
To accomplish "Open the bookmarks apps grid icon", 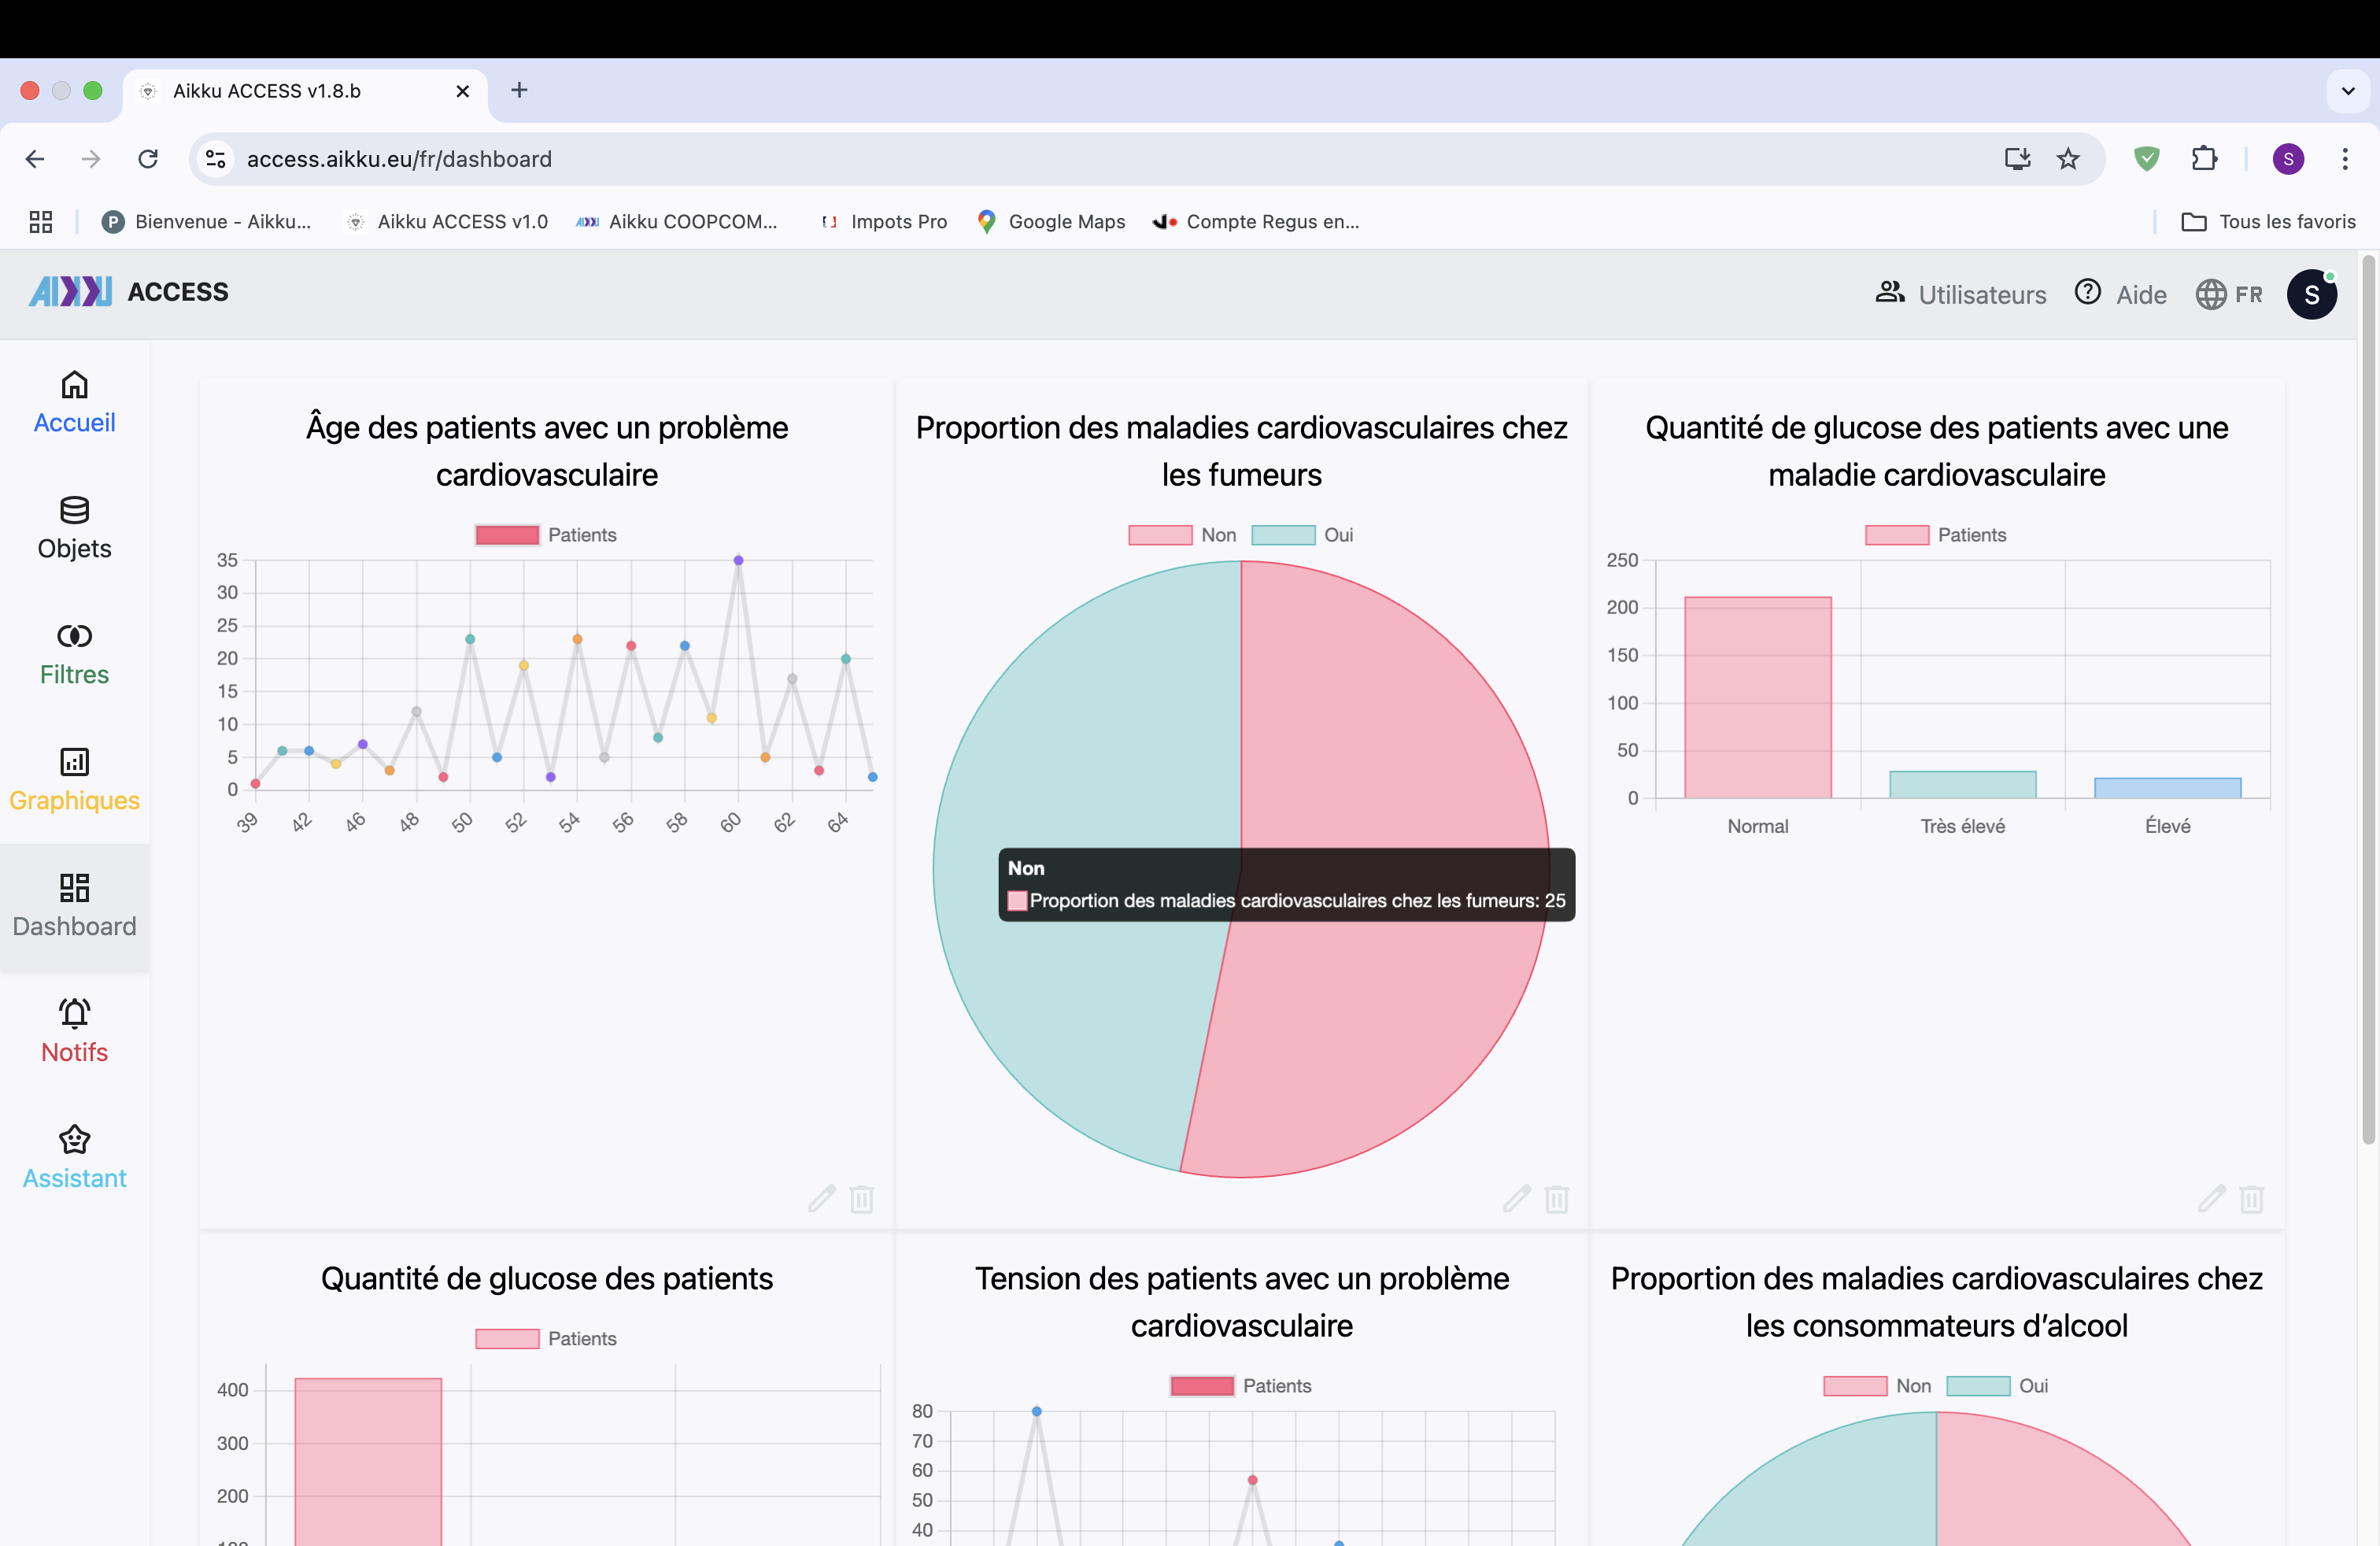I will [x=41, y=222].
